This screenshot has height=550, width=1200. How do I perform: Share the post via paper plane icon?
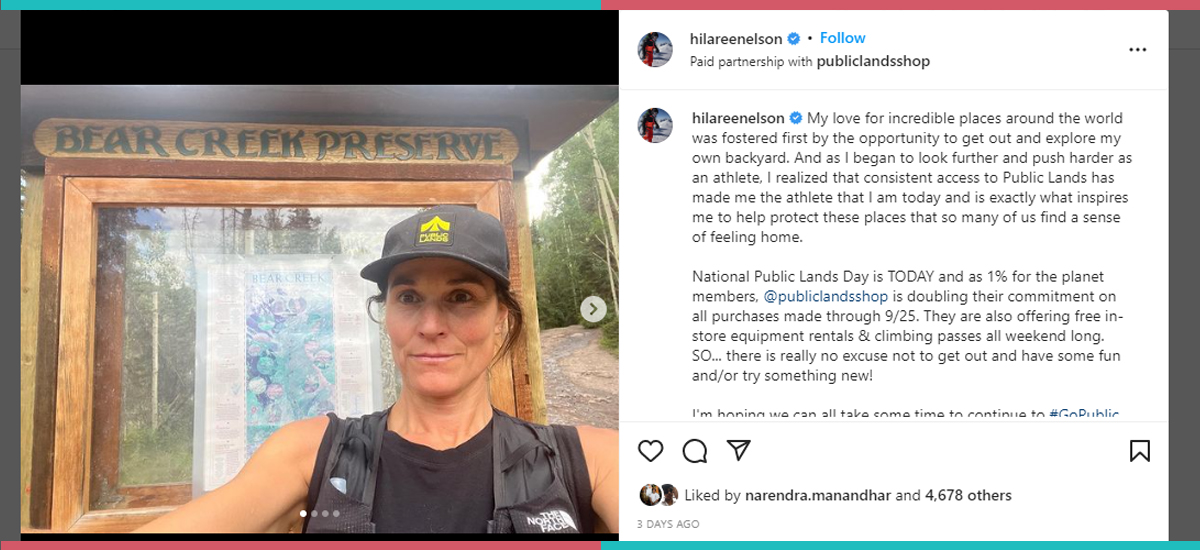click(x=738, y=450)
